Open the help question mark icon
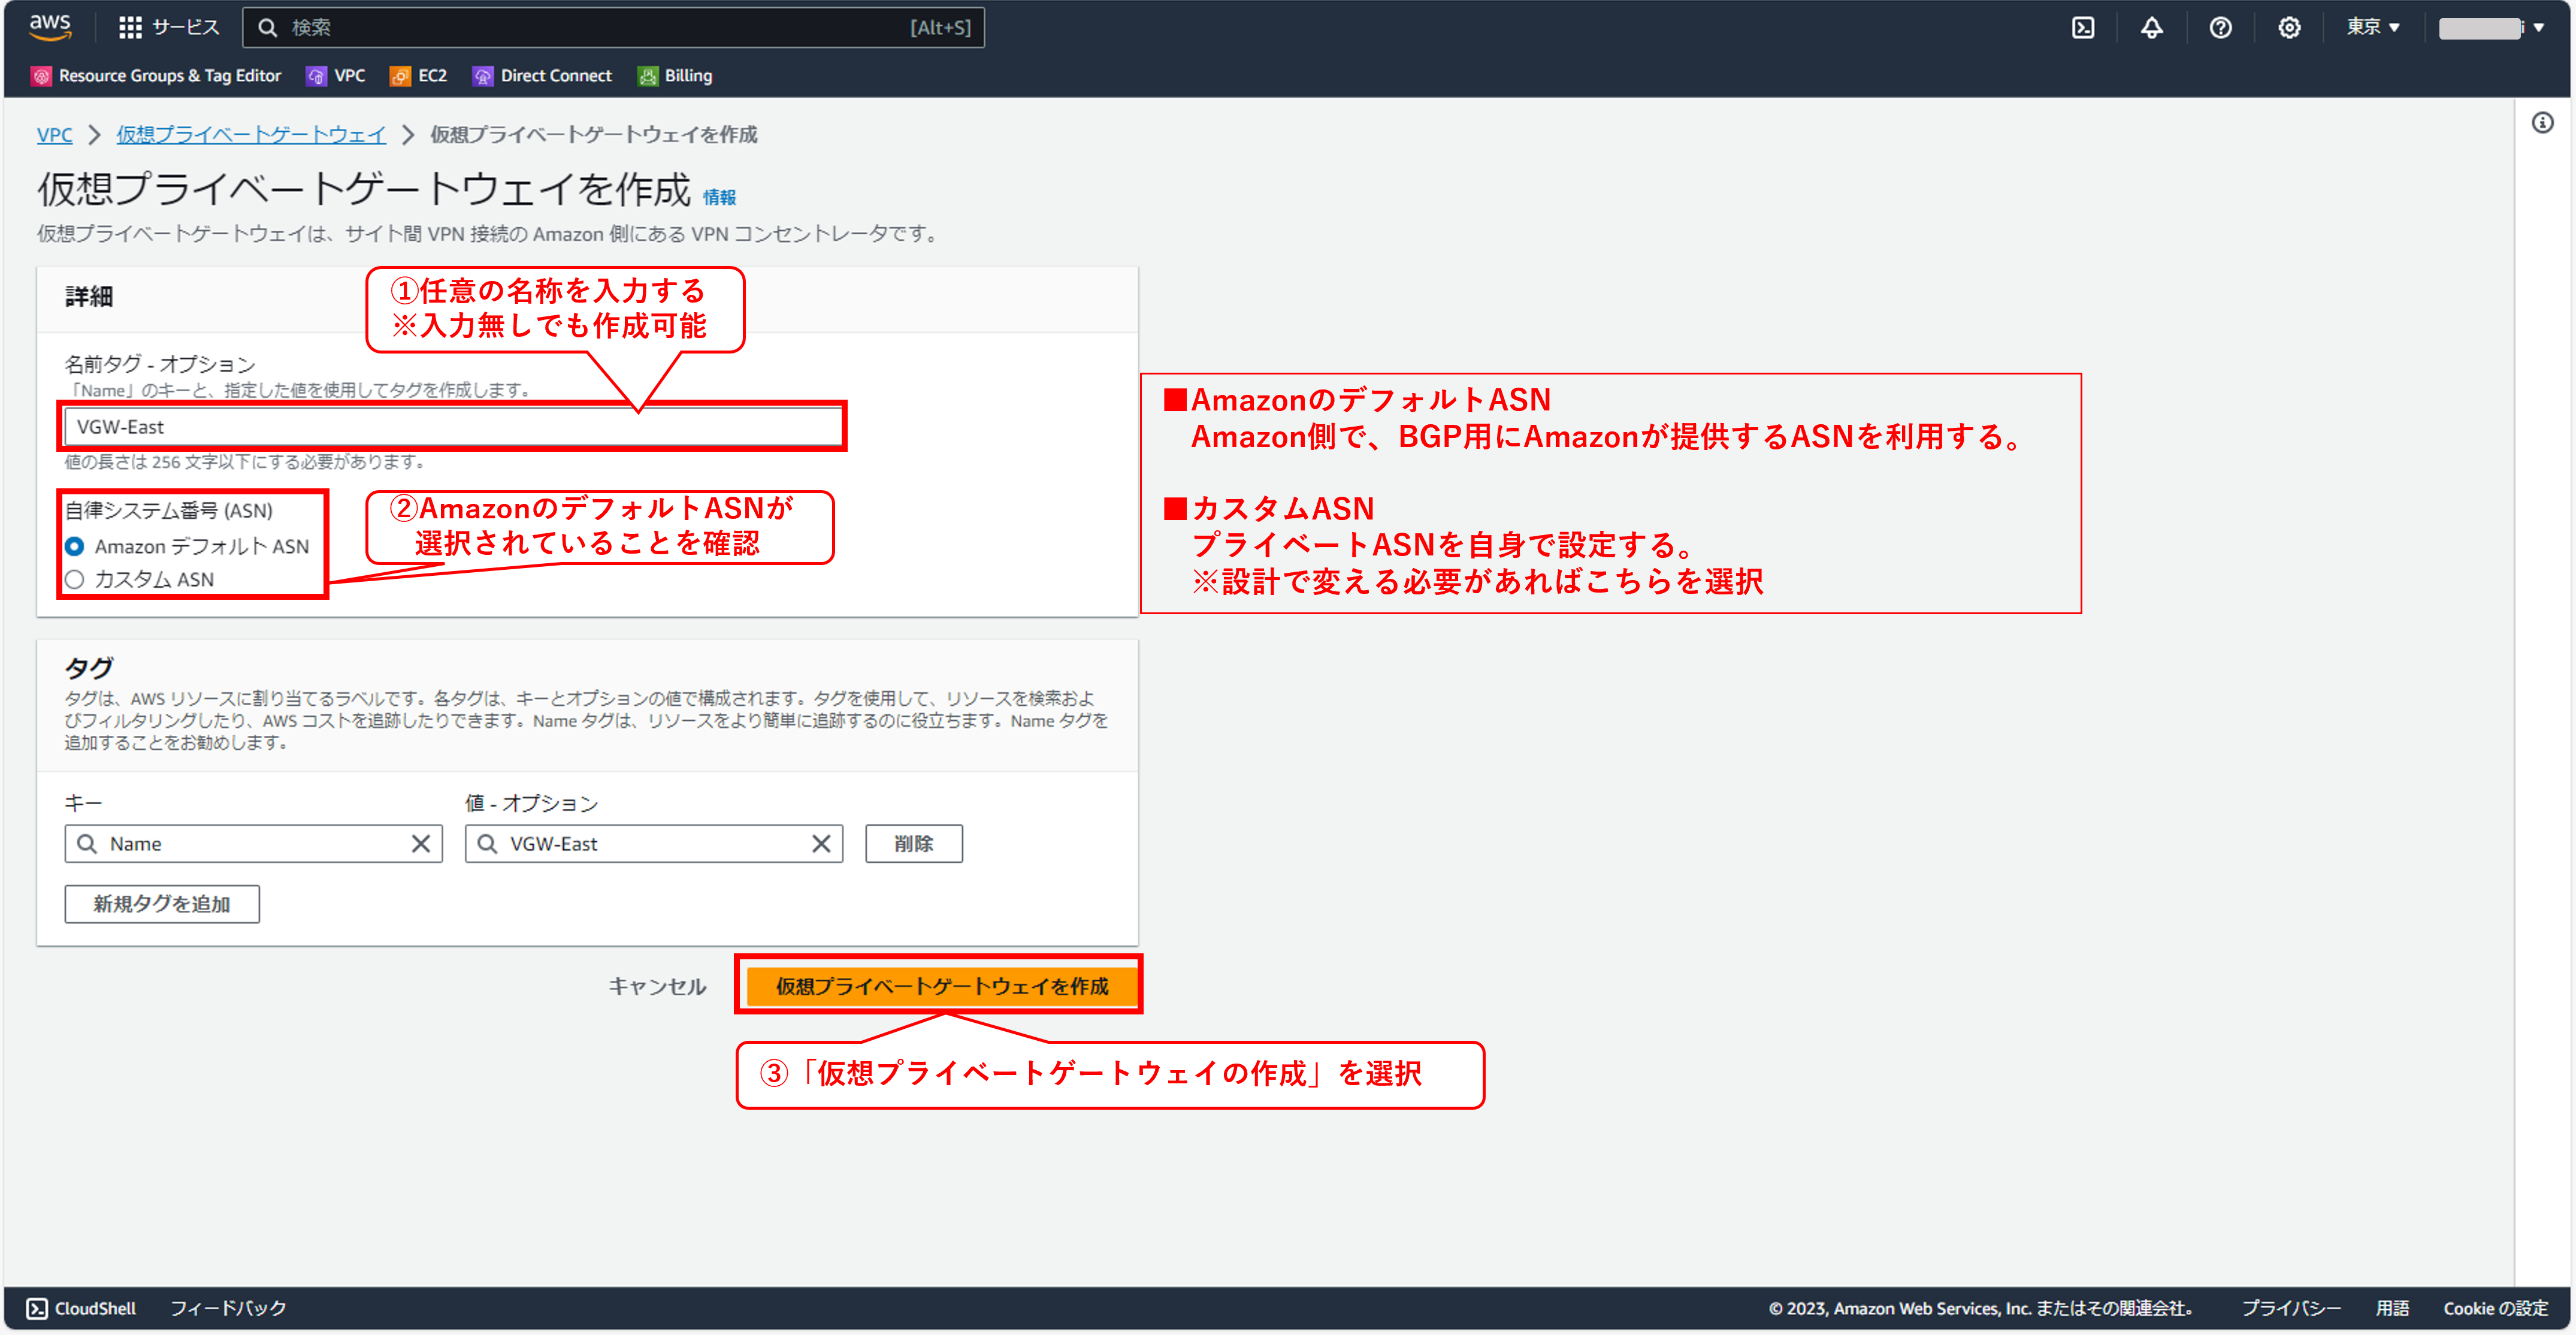This screenshot has height=1335, width=2576. pos(2220,27)
